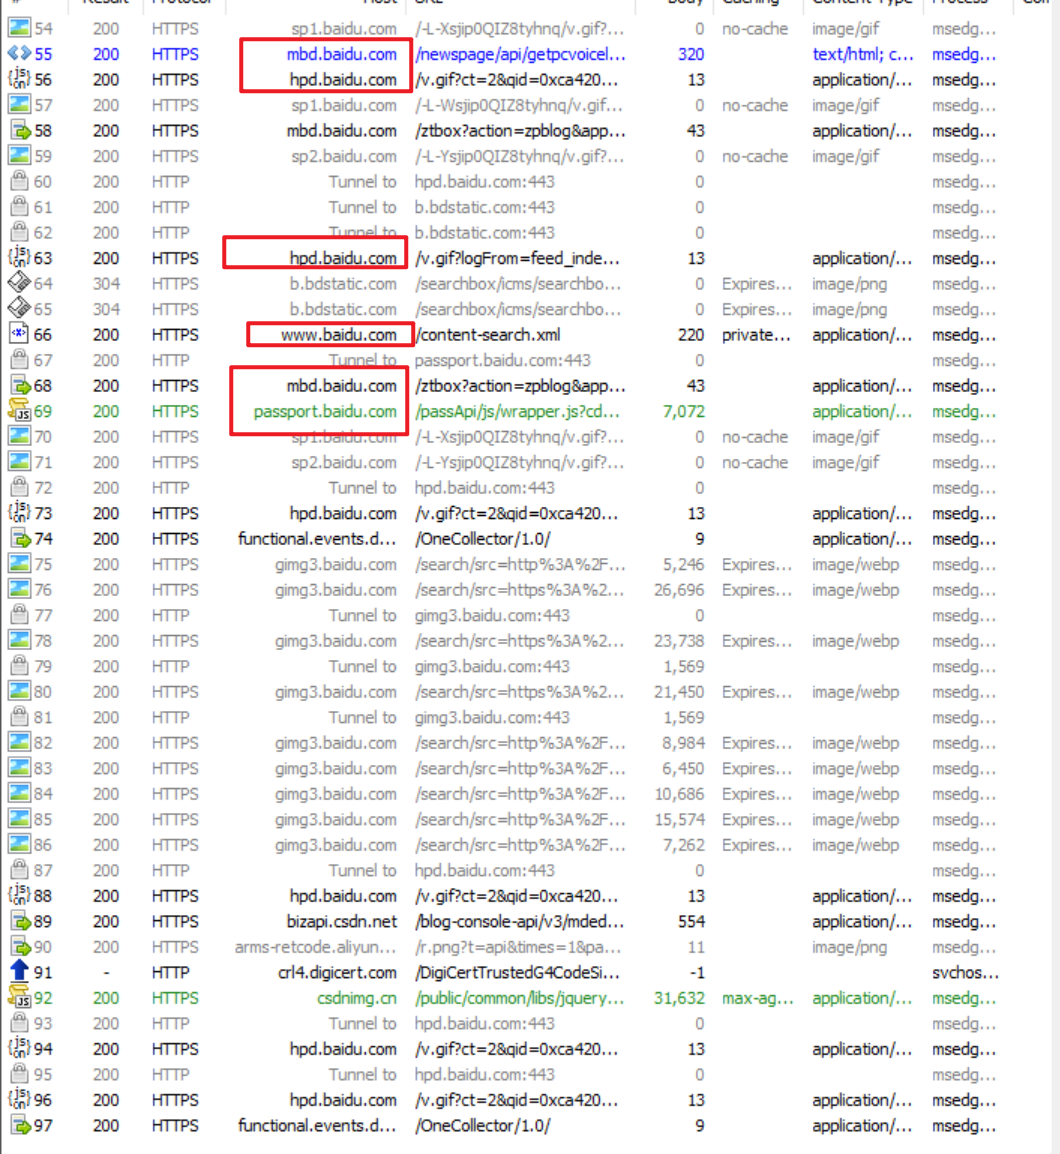The width and height of the screenshot is (1060, 1154).
Task: Select session number 86
Action: click(x=43, y=845)
